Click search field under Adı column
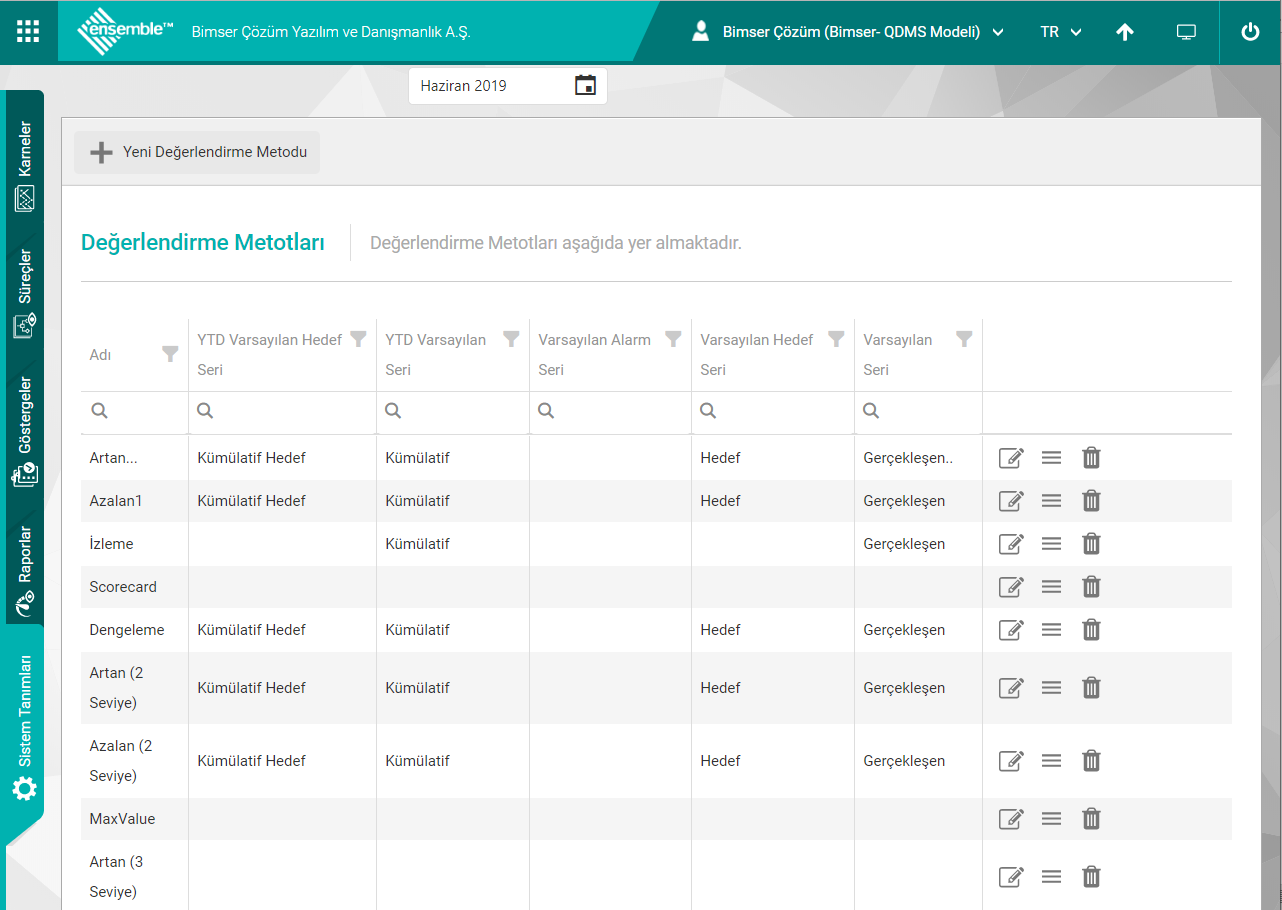1282x910 pixels. 140,411
